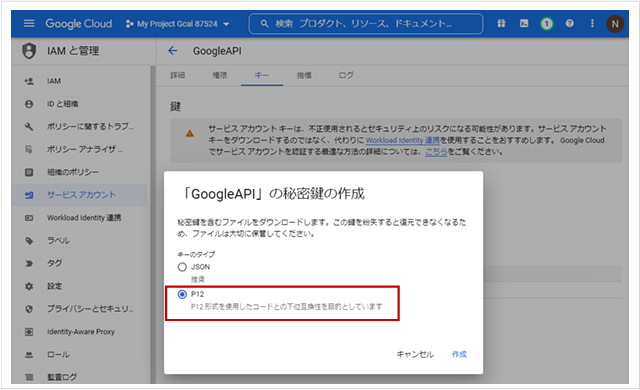The width and height of the screenshot is (640, 390).
Task: Open the My Project Gcal 87524 project selector
Action: (x=178, y=24)
